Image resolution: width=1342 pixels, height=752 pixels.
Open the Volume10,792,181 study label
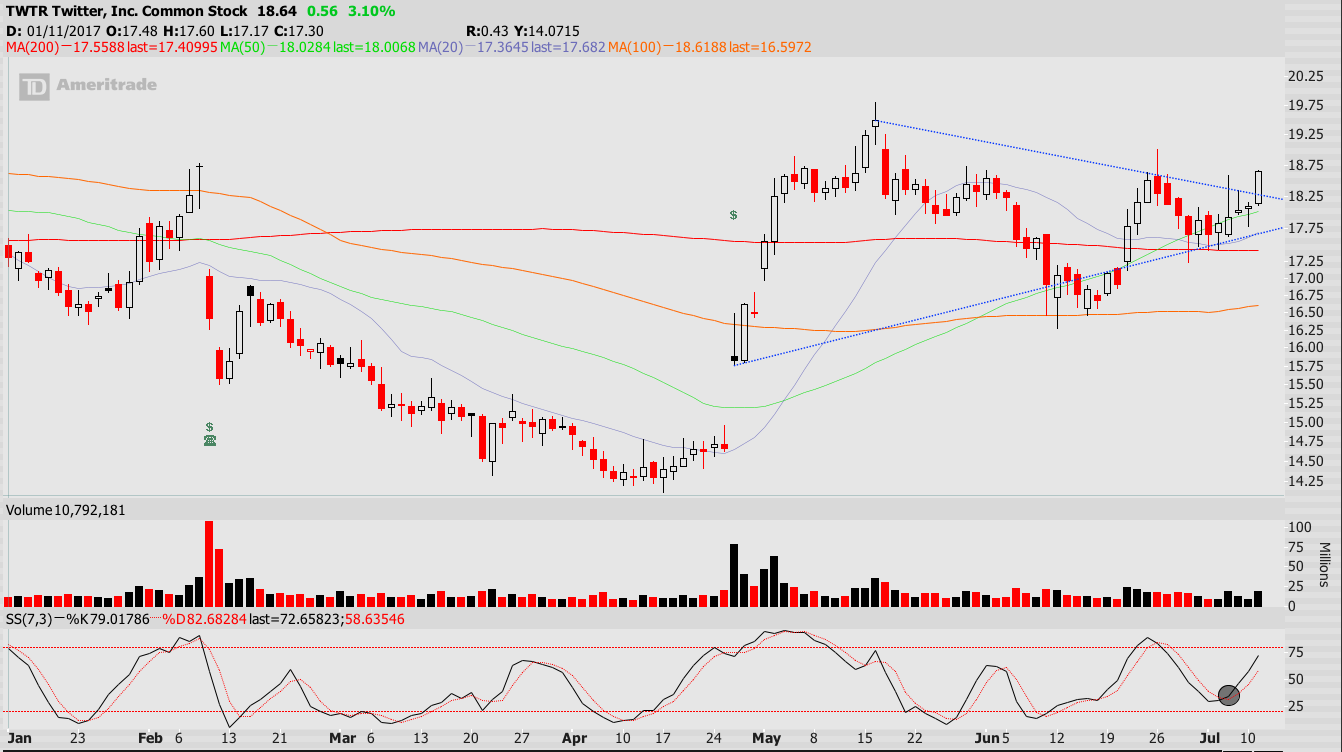65,510
